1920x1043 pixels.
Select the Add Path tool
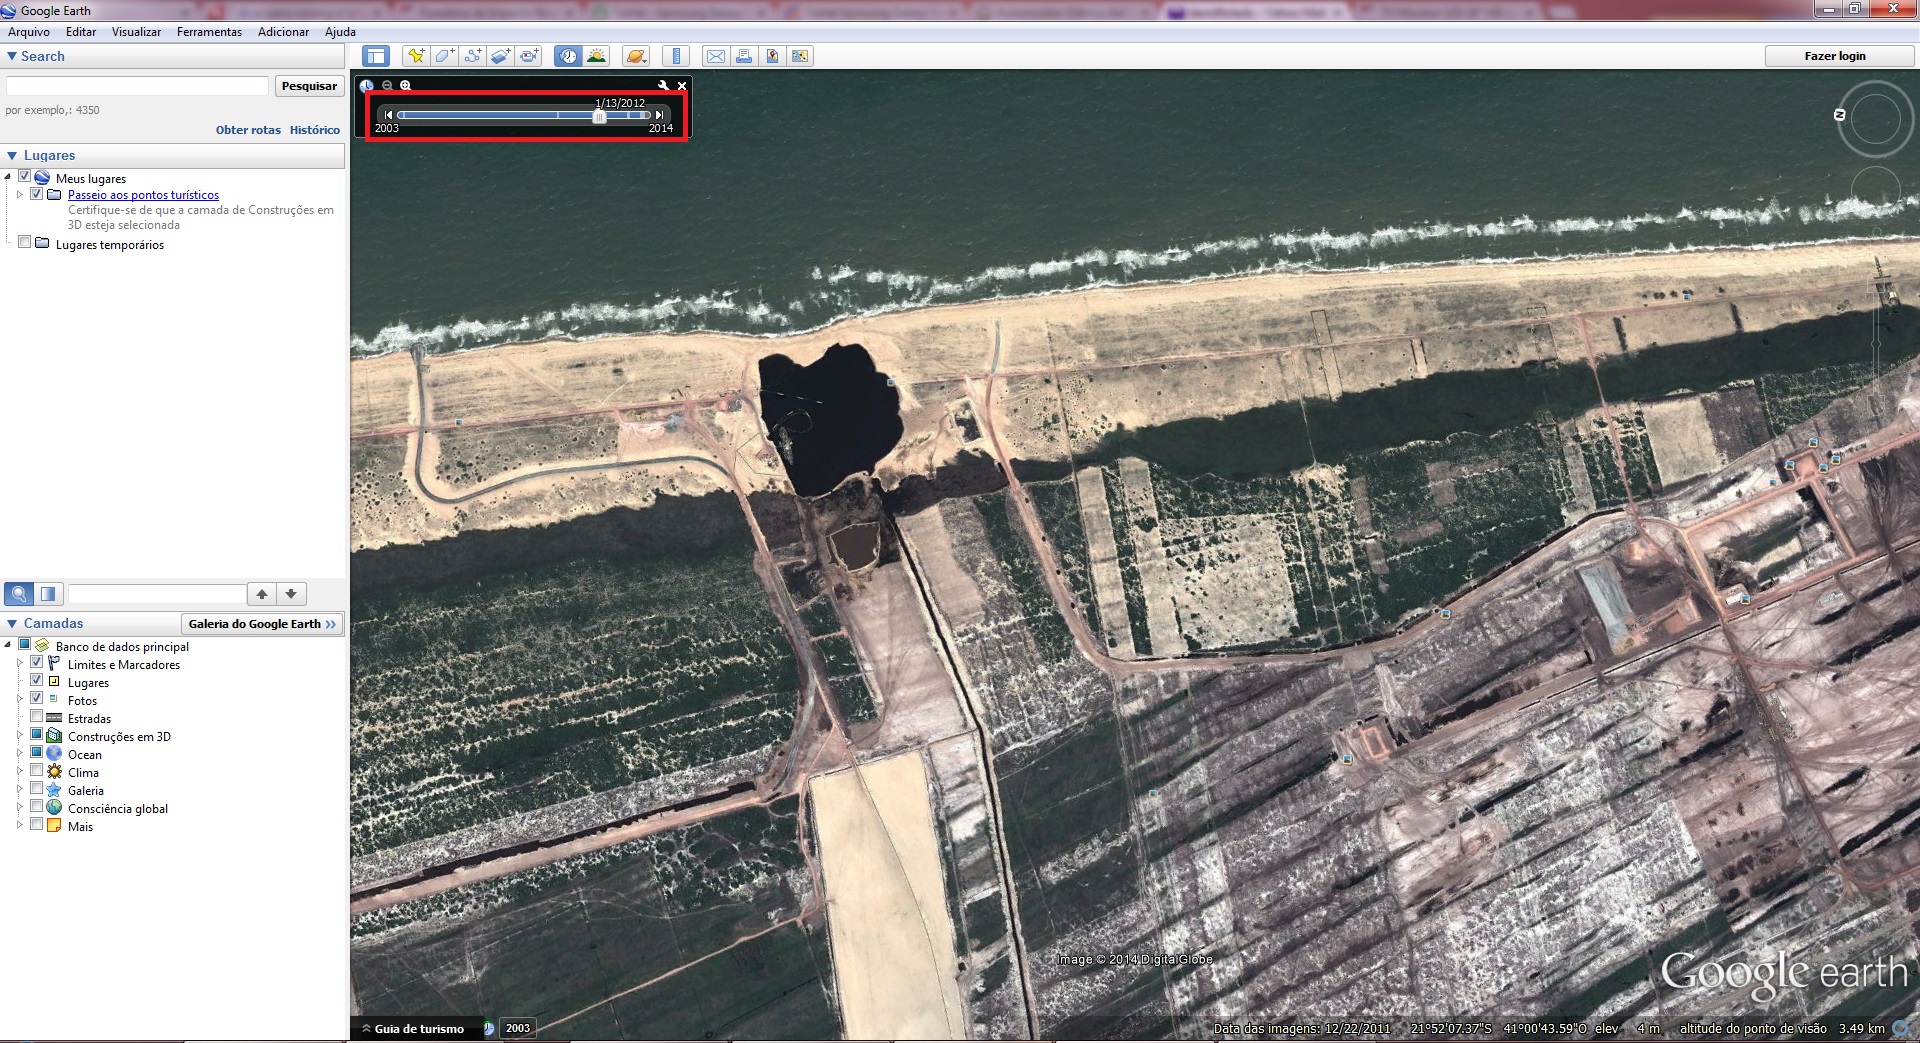coord(472,56)
